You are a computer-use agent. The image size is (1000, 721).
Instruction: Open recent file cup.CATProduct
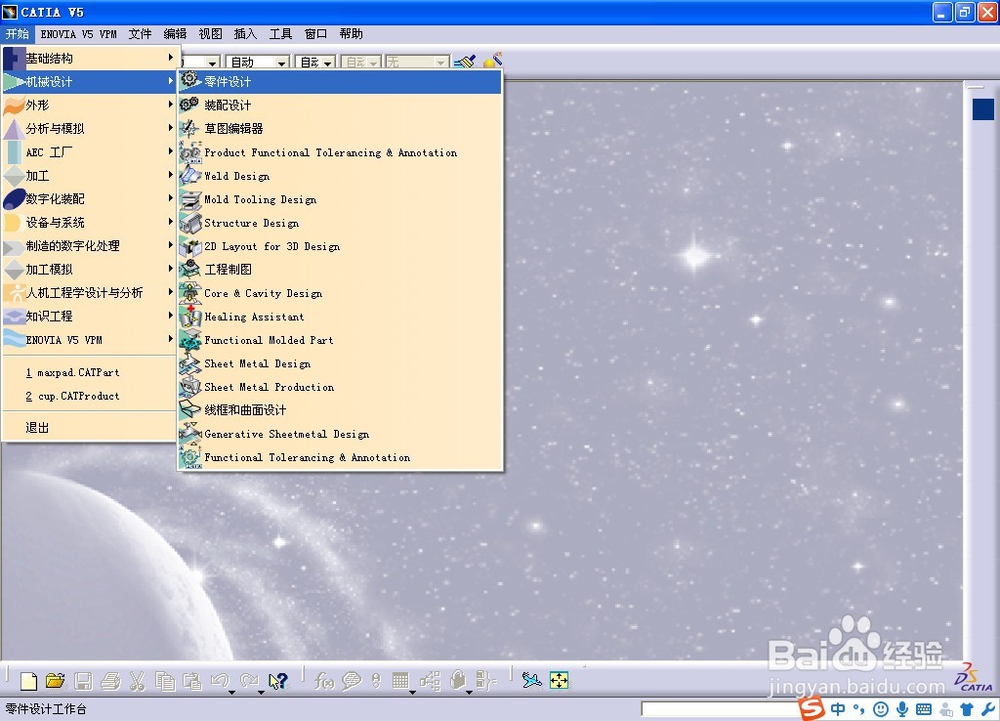tap(89, 396)
